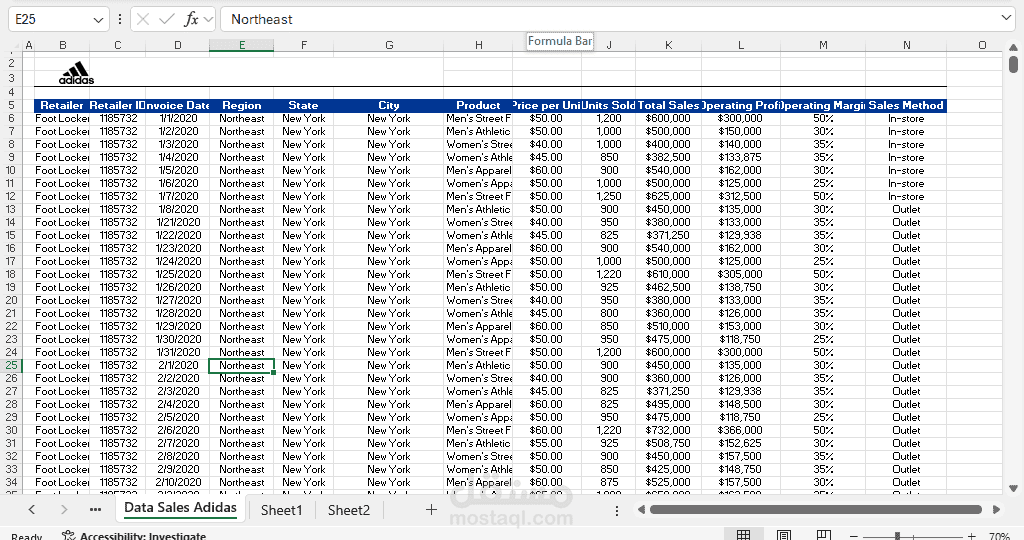The height and width of the screenshot is (540, 1024).
Task: Click the 1/31/2020 invoice date cell
Action: pyautogui.click(x=178, y=353)
